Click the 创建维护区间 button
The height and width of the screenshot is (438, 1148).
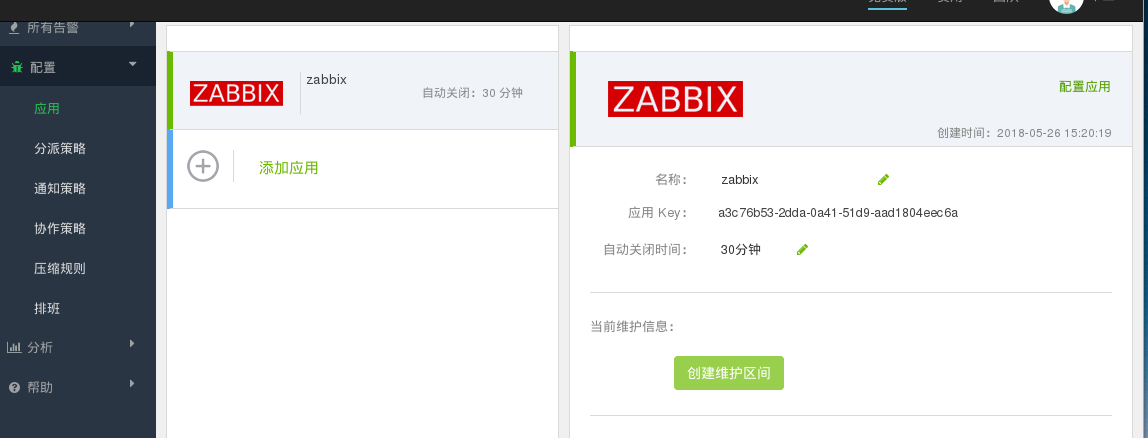point(728,374)
